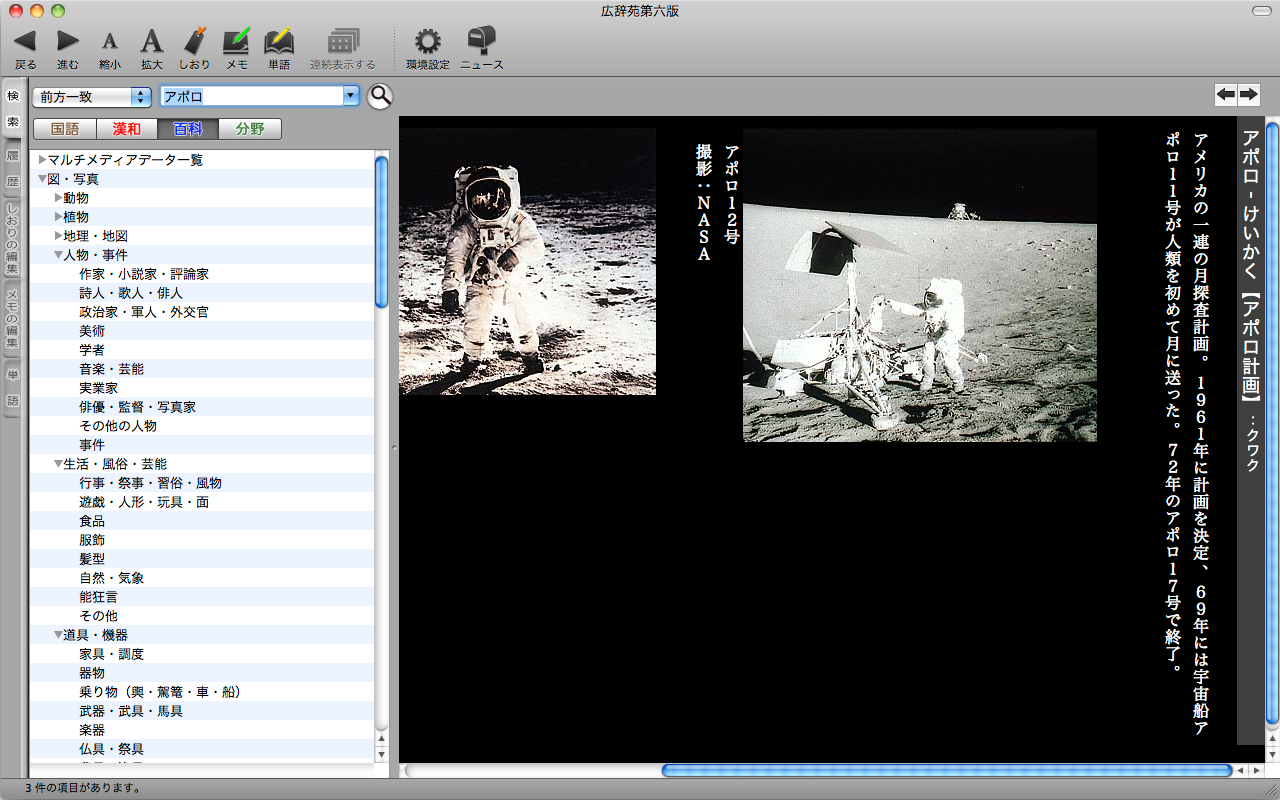
Task: Switch to the 国語 tab
Action: (65, 129)
